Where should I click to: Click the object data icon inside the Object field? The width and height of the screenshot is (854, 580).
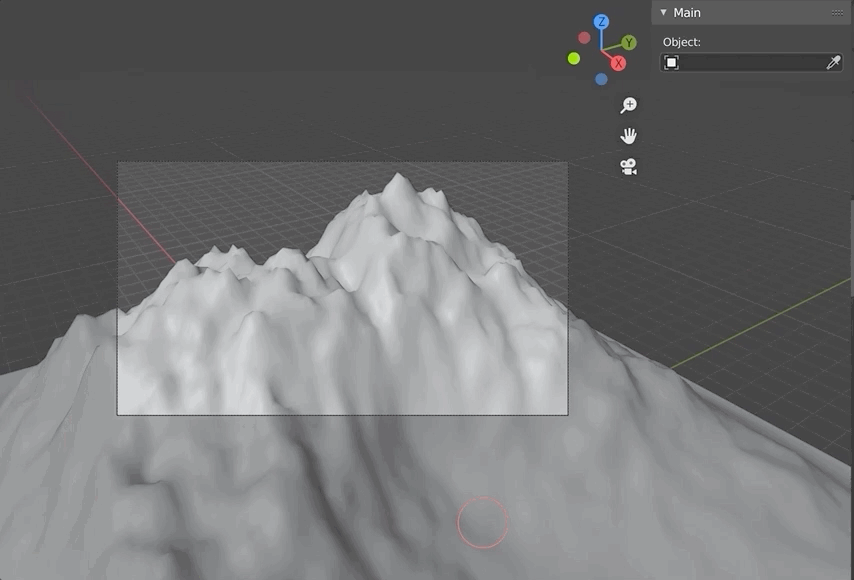[671, 62]
